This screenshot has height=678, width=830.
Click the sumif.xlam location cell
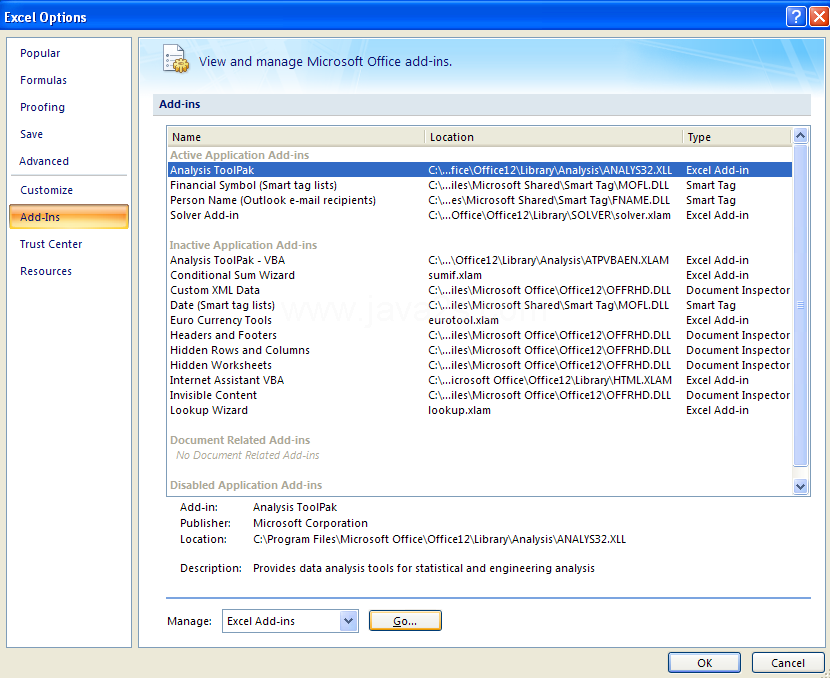click(x=455, y=275)
